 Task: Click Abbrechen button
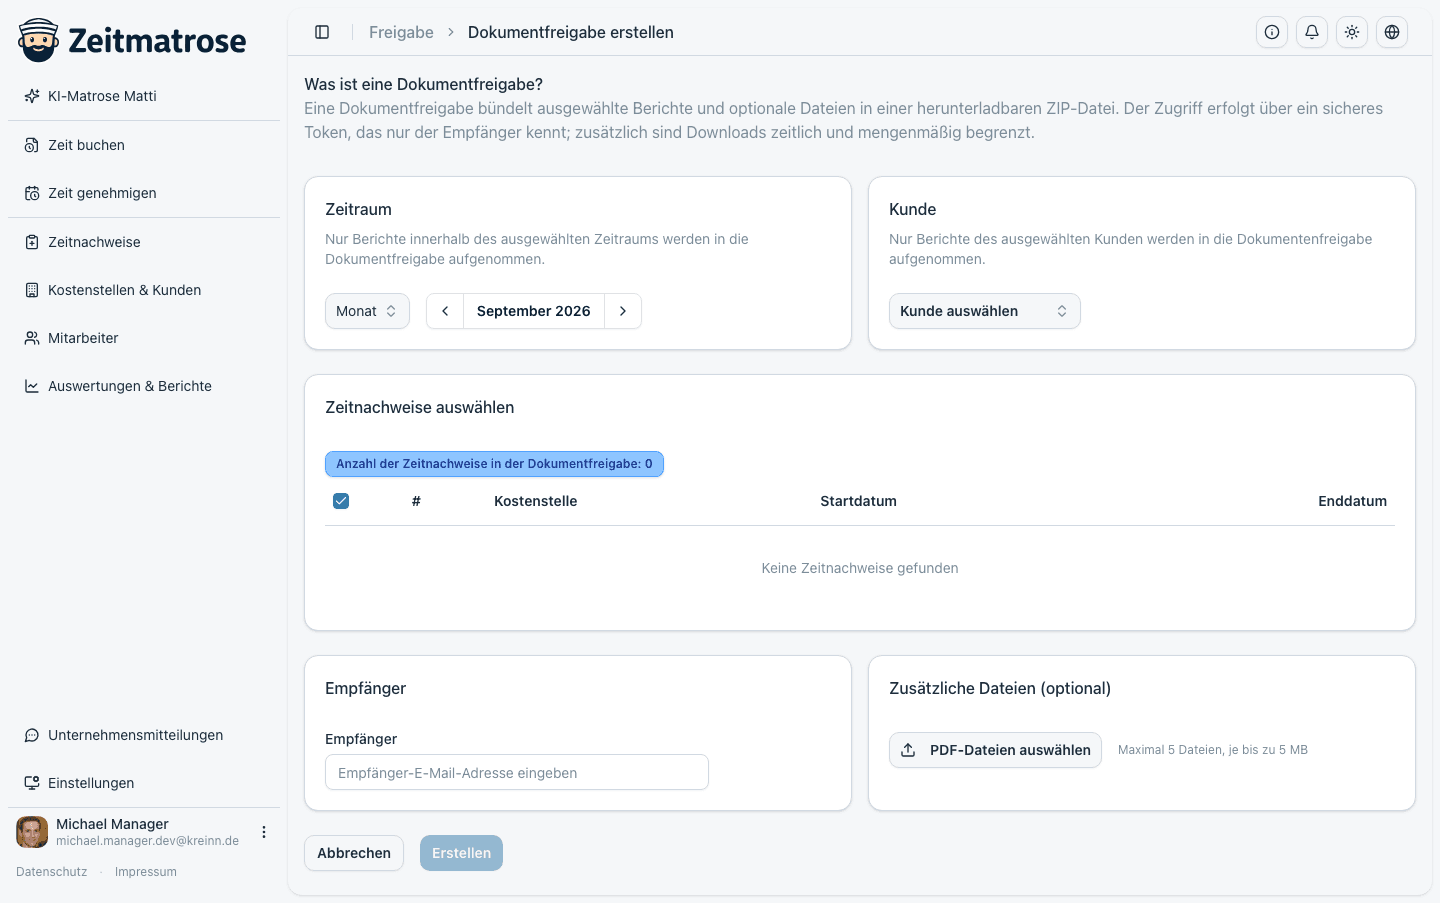354,853
